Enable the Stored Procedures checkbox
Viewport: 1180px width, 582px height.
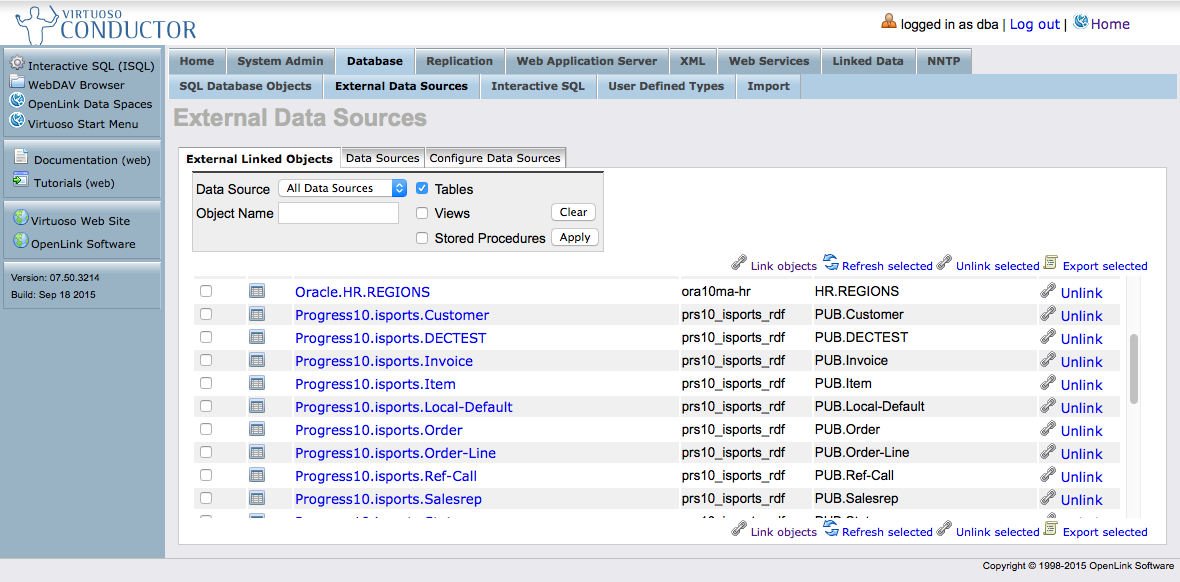point(422,238)
